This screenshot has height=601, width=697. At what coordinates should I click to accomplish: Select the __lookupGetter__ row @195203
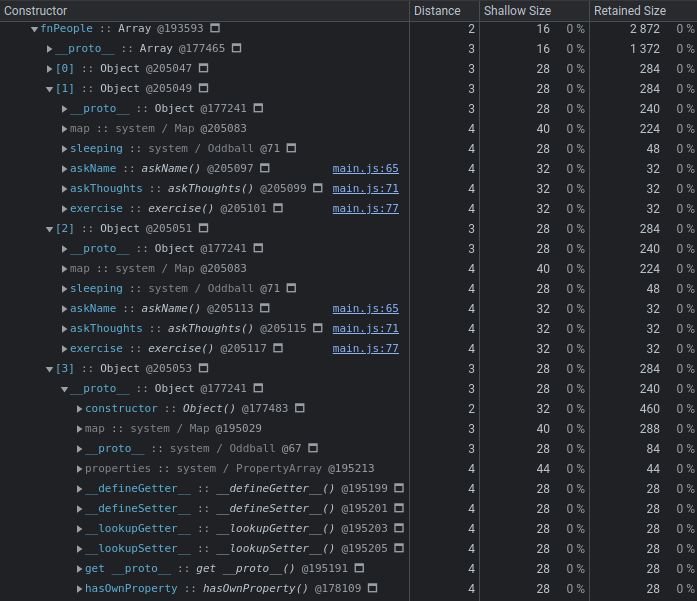tap(348, 529)
